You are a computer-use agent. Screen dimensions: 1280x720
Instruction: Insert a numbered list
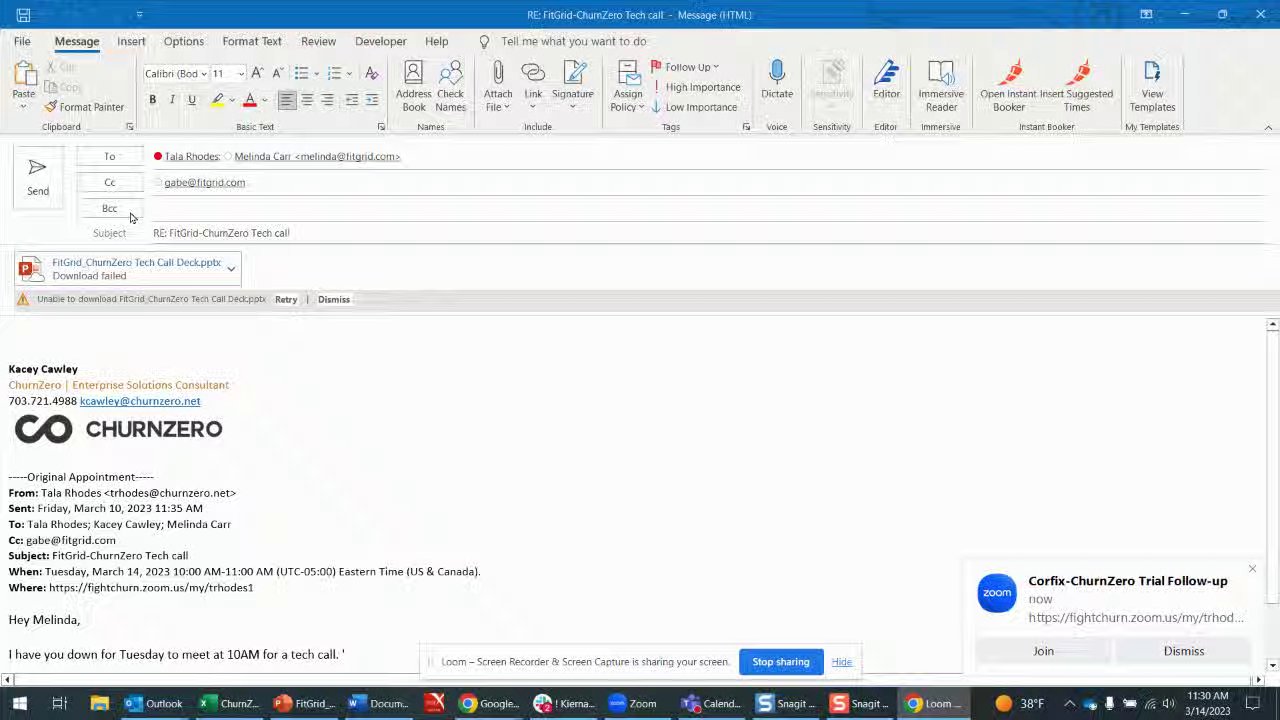coord(334,73)
